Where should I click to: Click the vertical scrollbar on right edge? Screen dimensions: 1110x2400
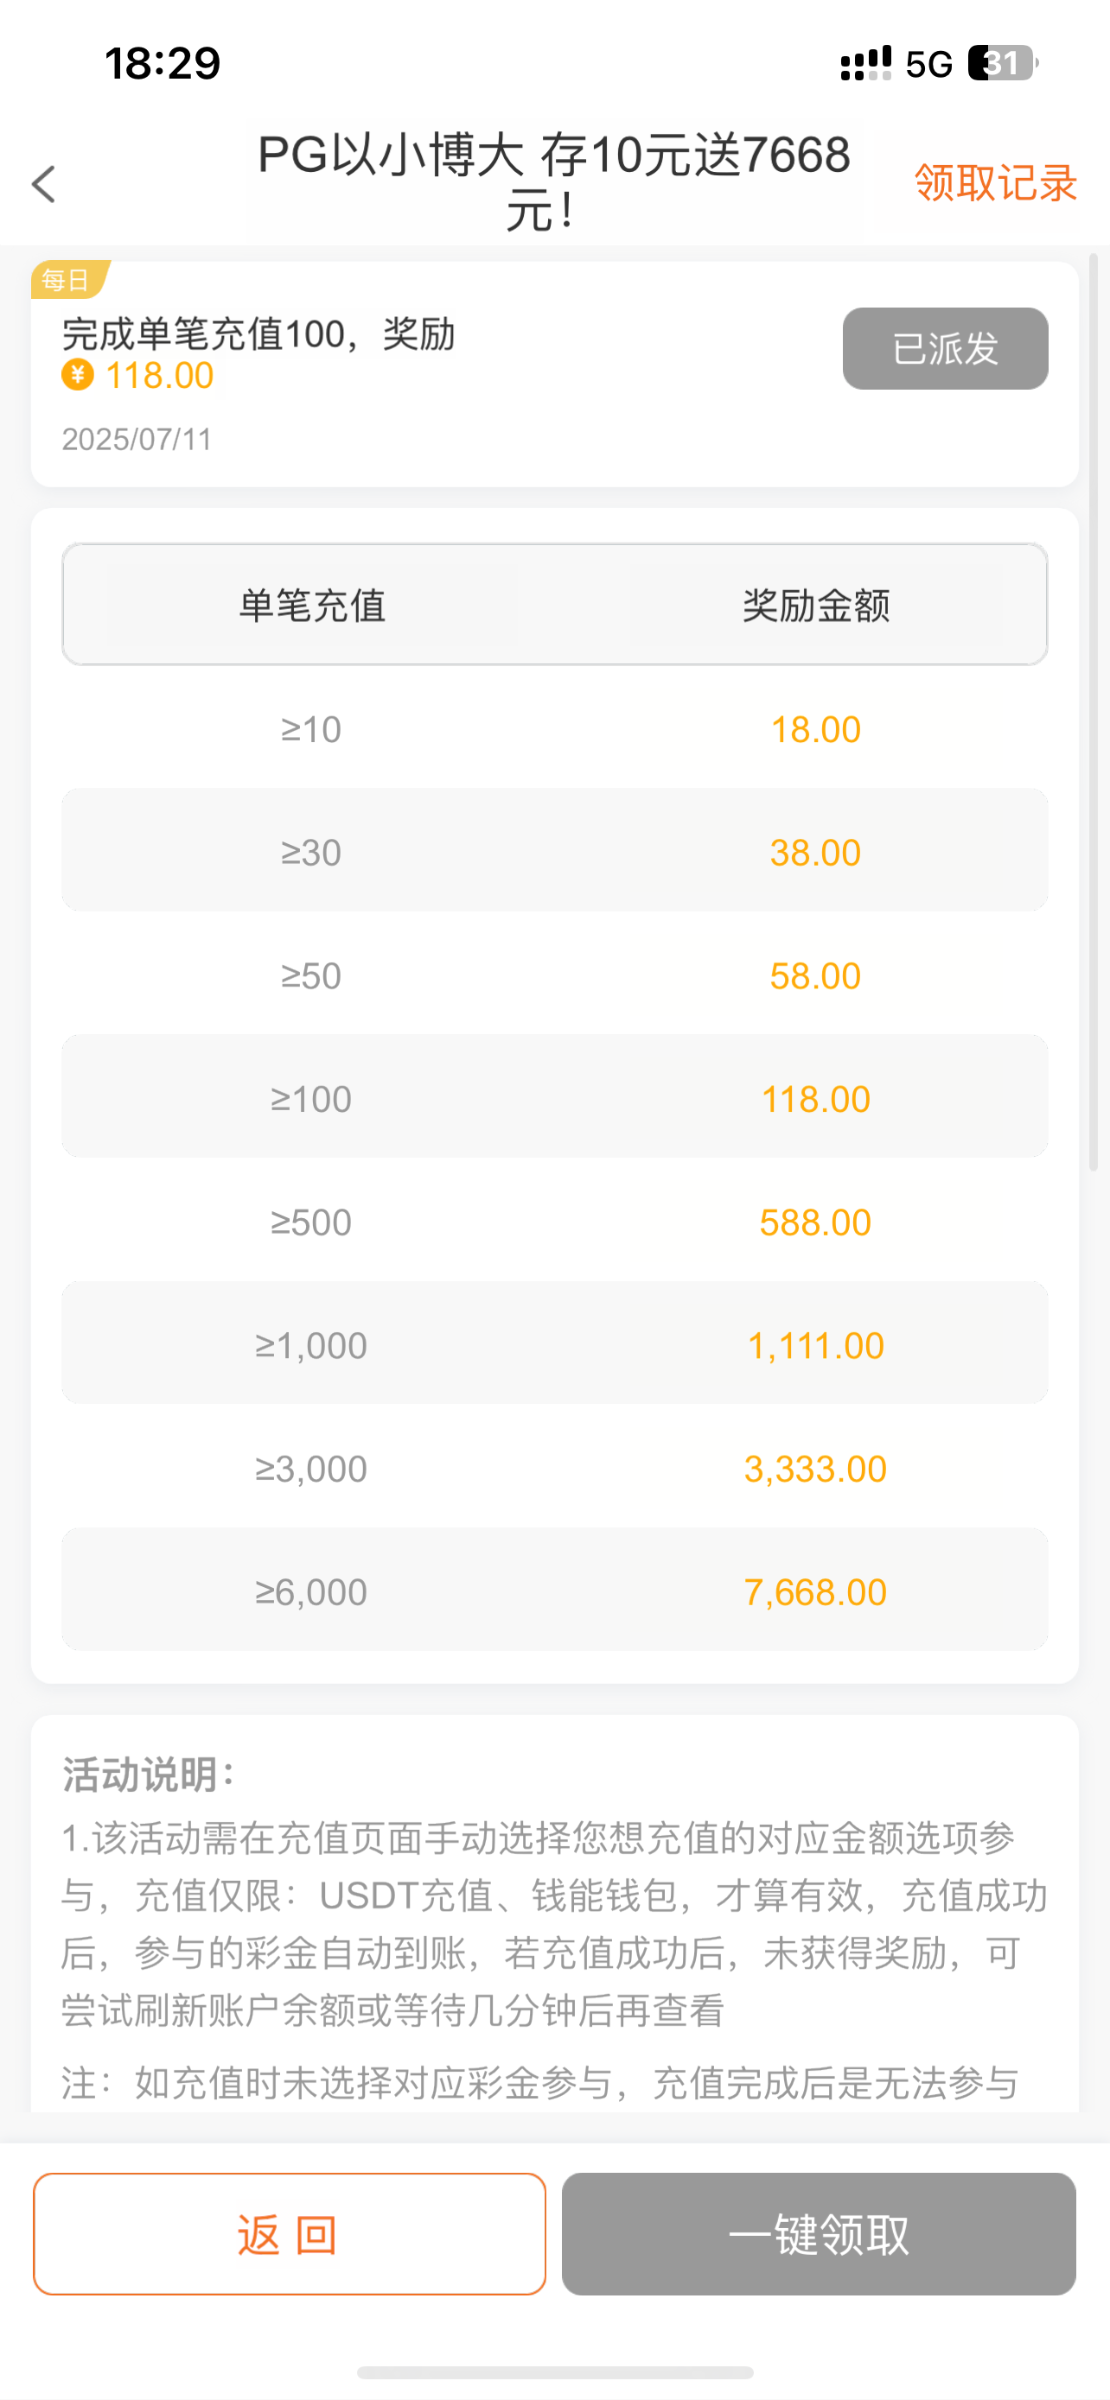[1094, 710]
